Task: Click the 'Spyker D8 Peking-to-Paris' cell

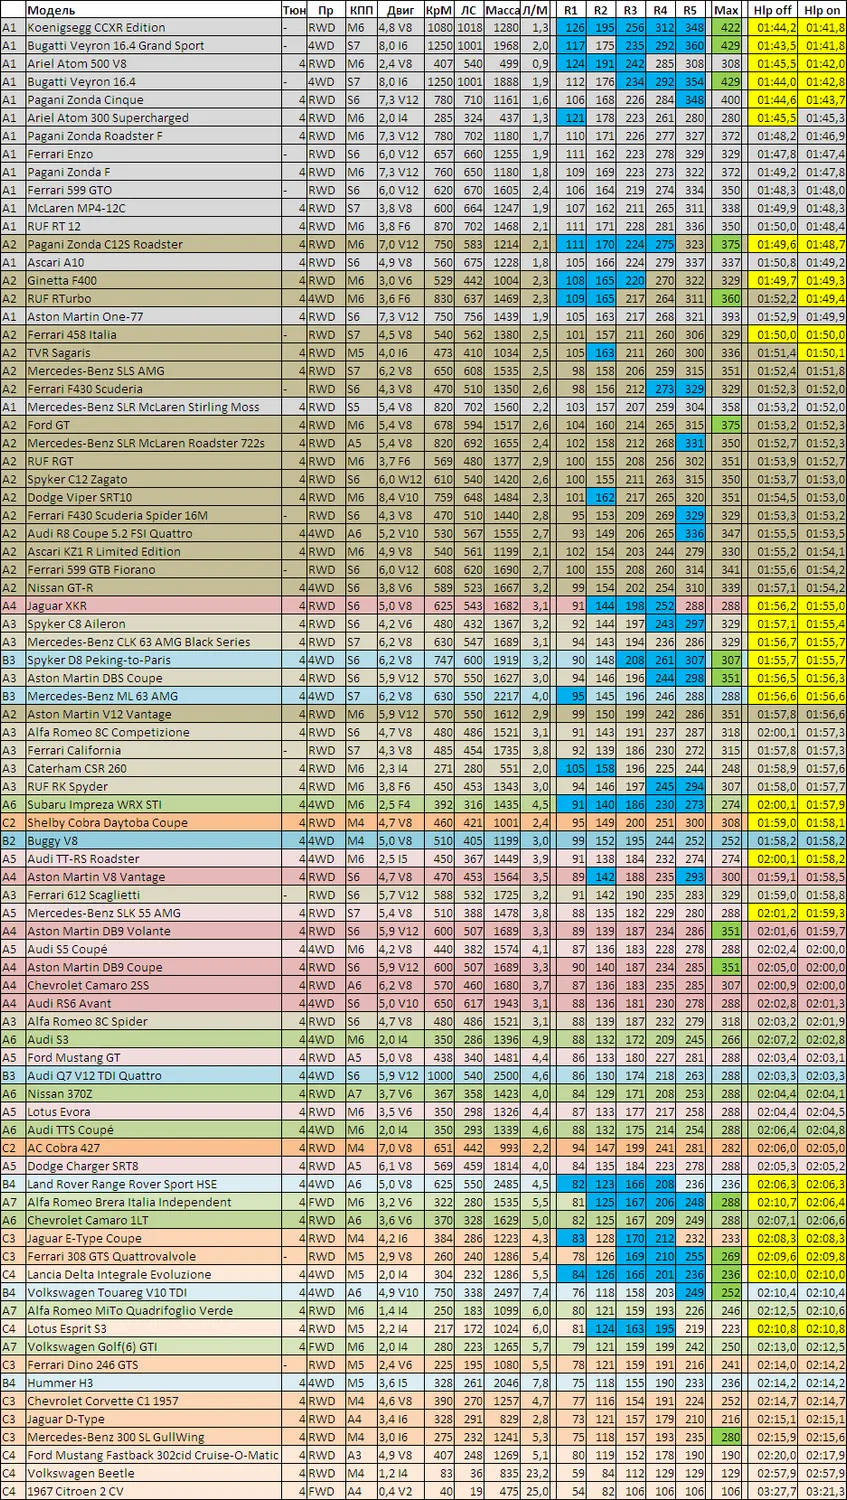Action: point(152,660)
